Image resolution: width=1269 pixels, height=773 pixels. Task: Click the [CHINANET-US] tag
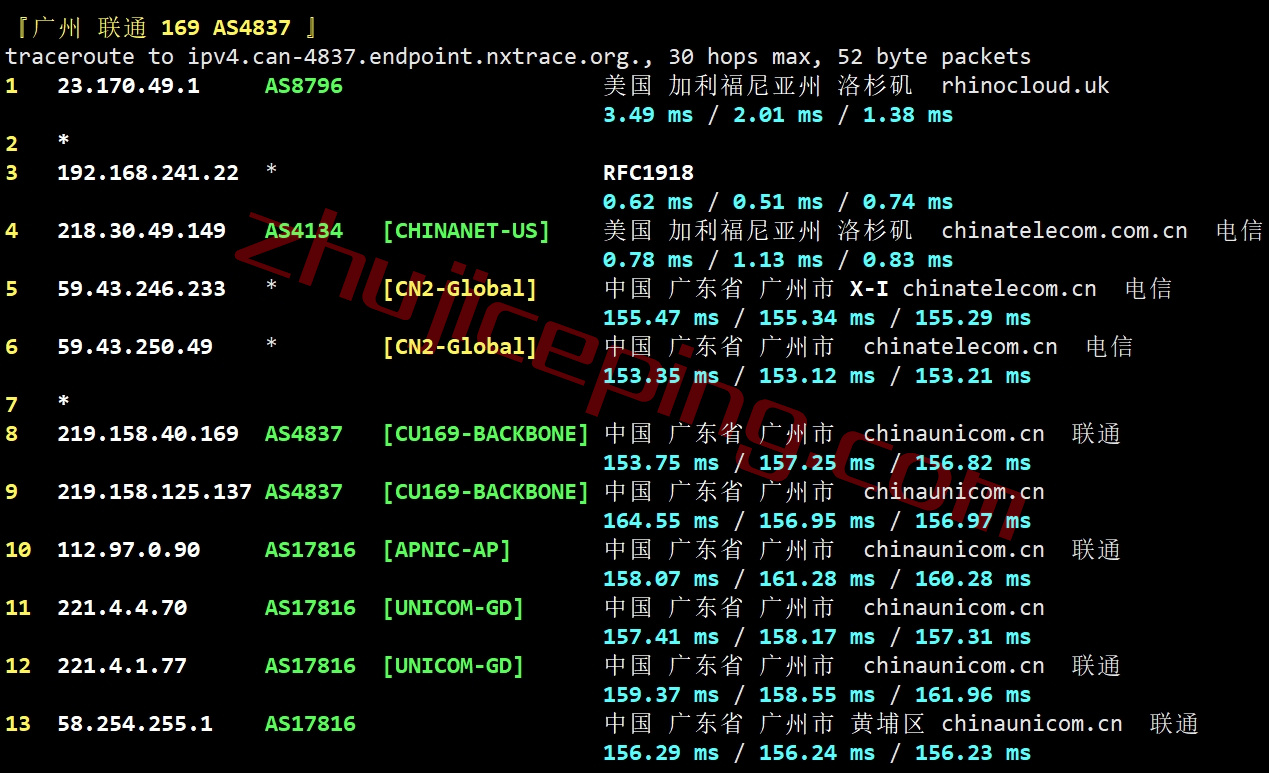466,231
